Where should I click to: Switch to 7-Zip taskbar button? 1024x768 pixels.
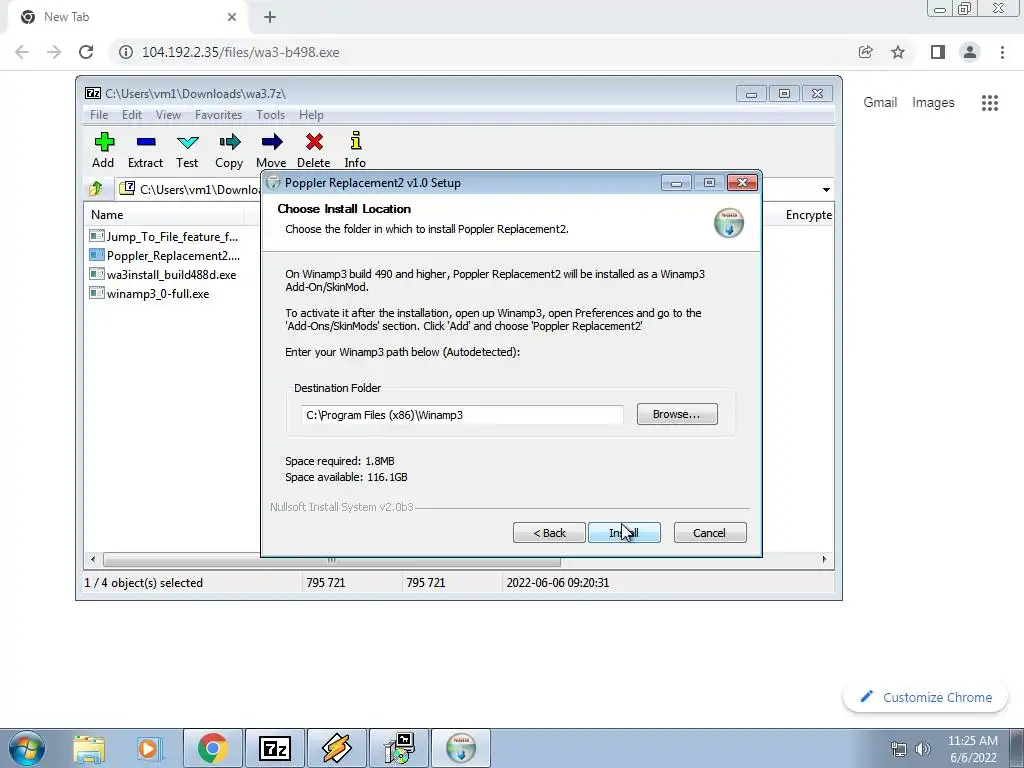coord(274,748)
